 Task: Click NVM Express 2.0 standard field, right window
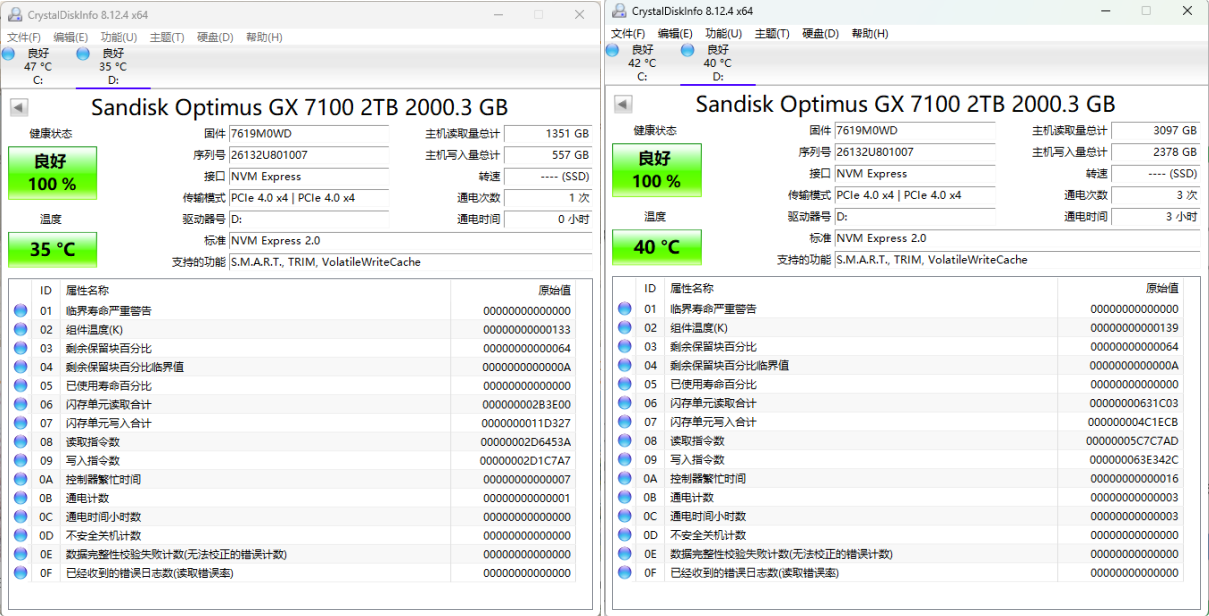click(1016, 238)
